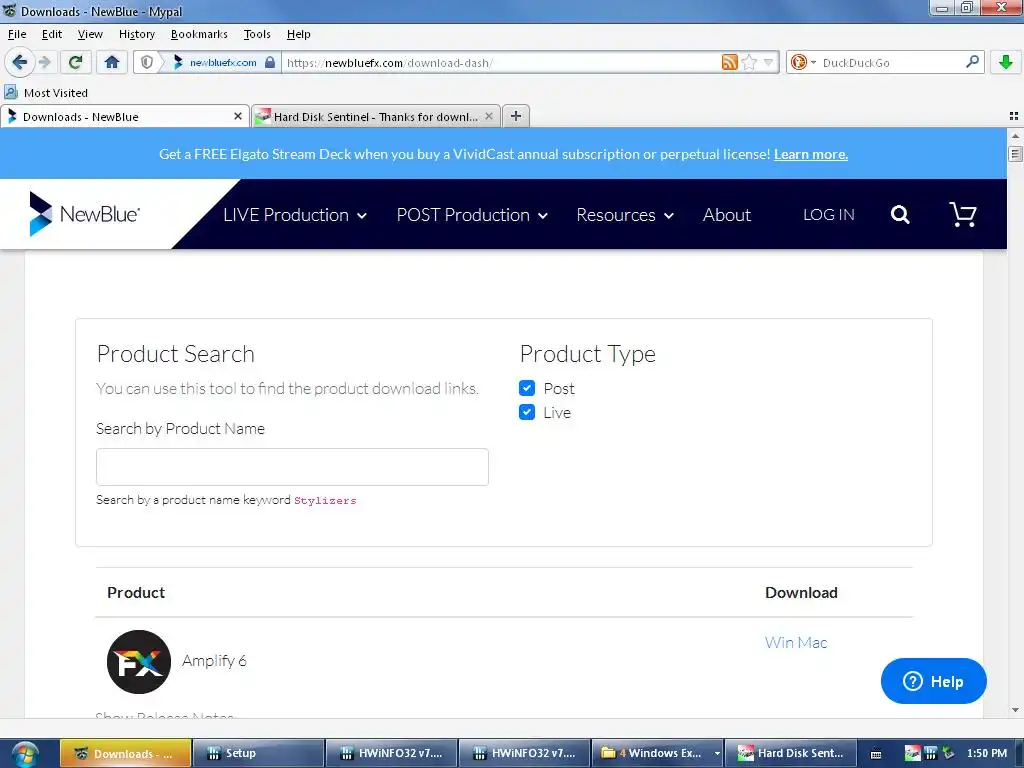This screenshot has width=1024, height=768.
Task: Open a new tab with plus button
Action: tap(516, 116)
